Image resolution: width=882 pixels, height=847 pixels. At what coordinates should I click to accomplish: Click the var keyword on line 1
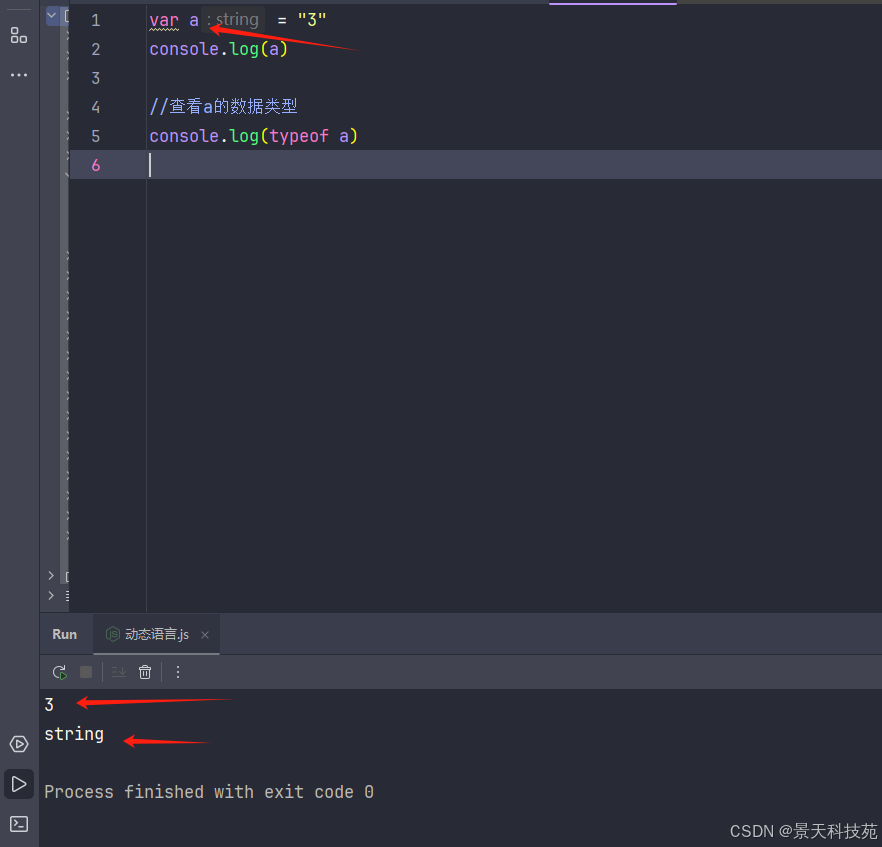pyautogui.click(x=164, y=21)
